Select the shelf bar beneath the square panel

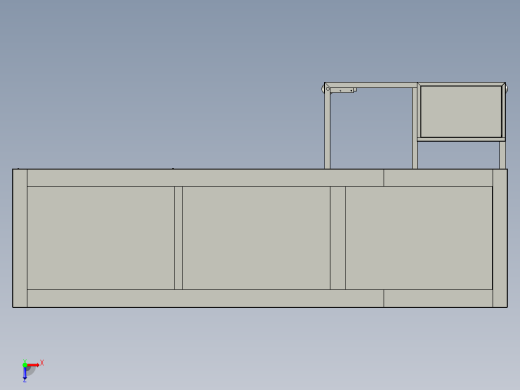(x=461, y=139)
